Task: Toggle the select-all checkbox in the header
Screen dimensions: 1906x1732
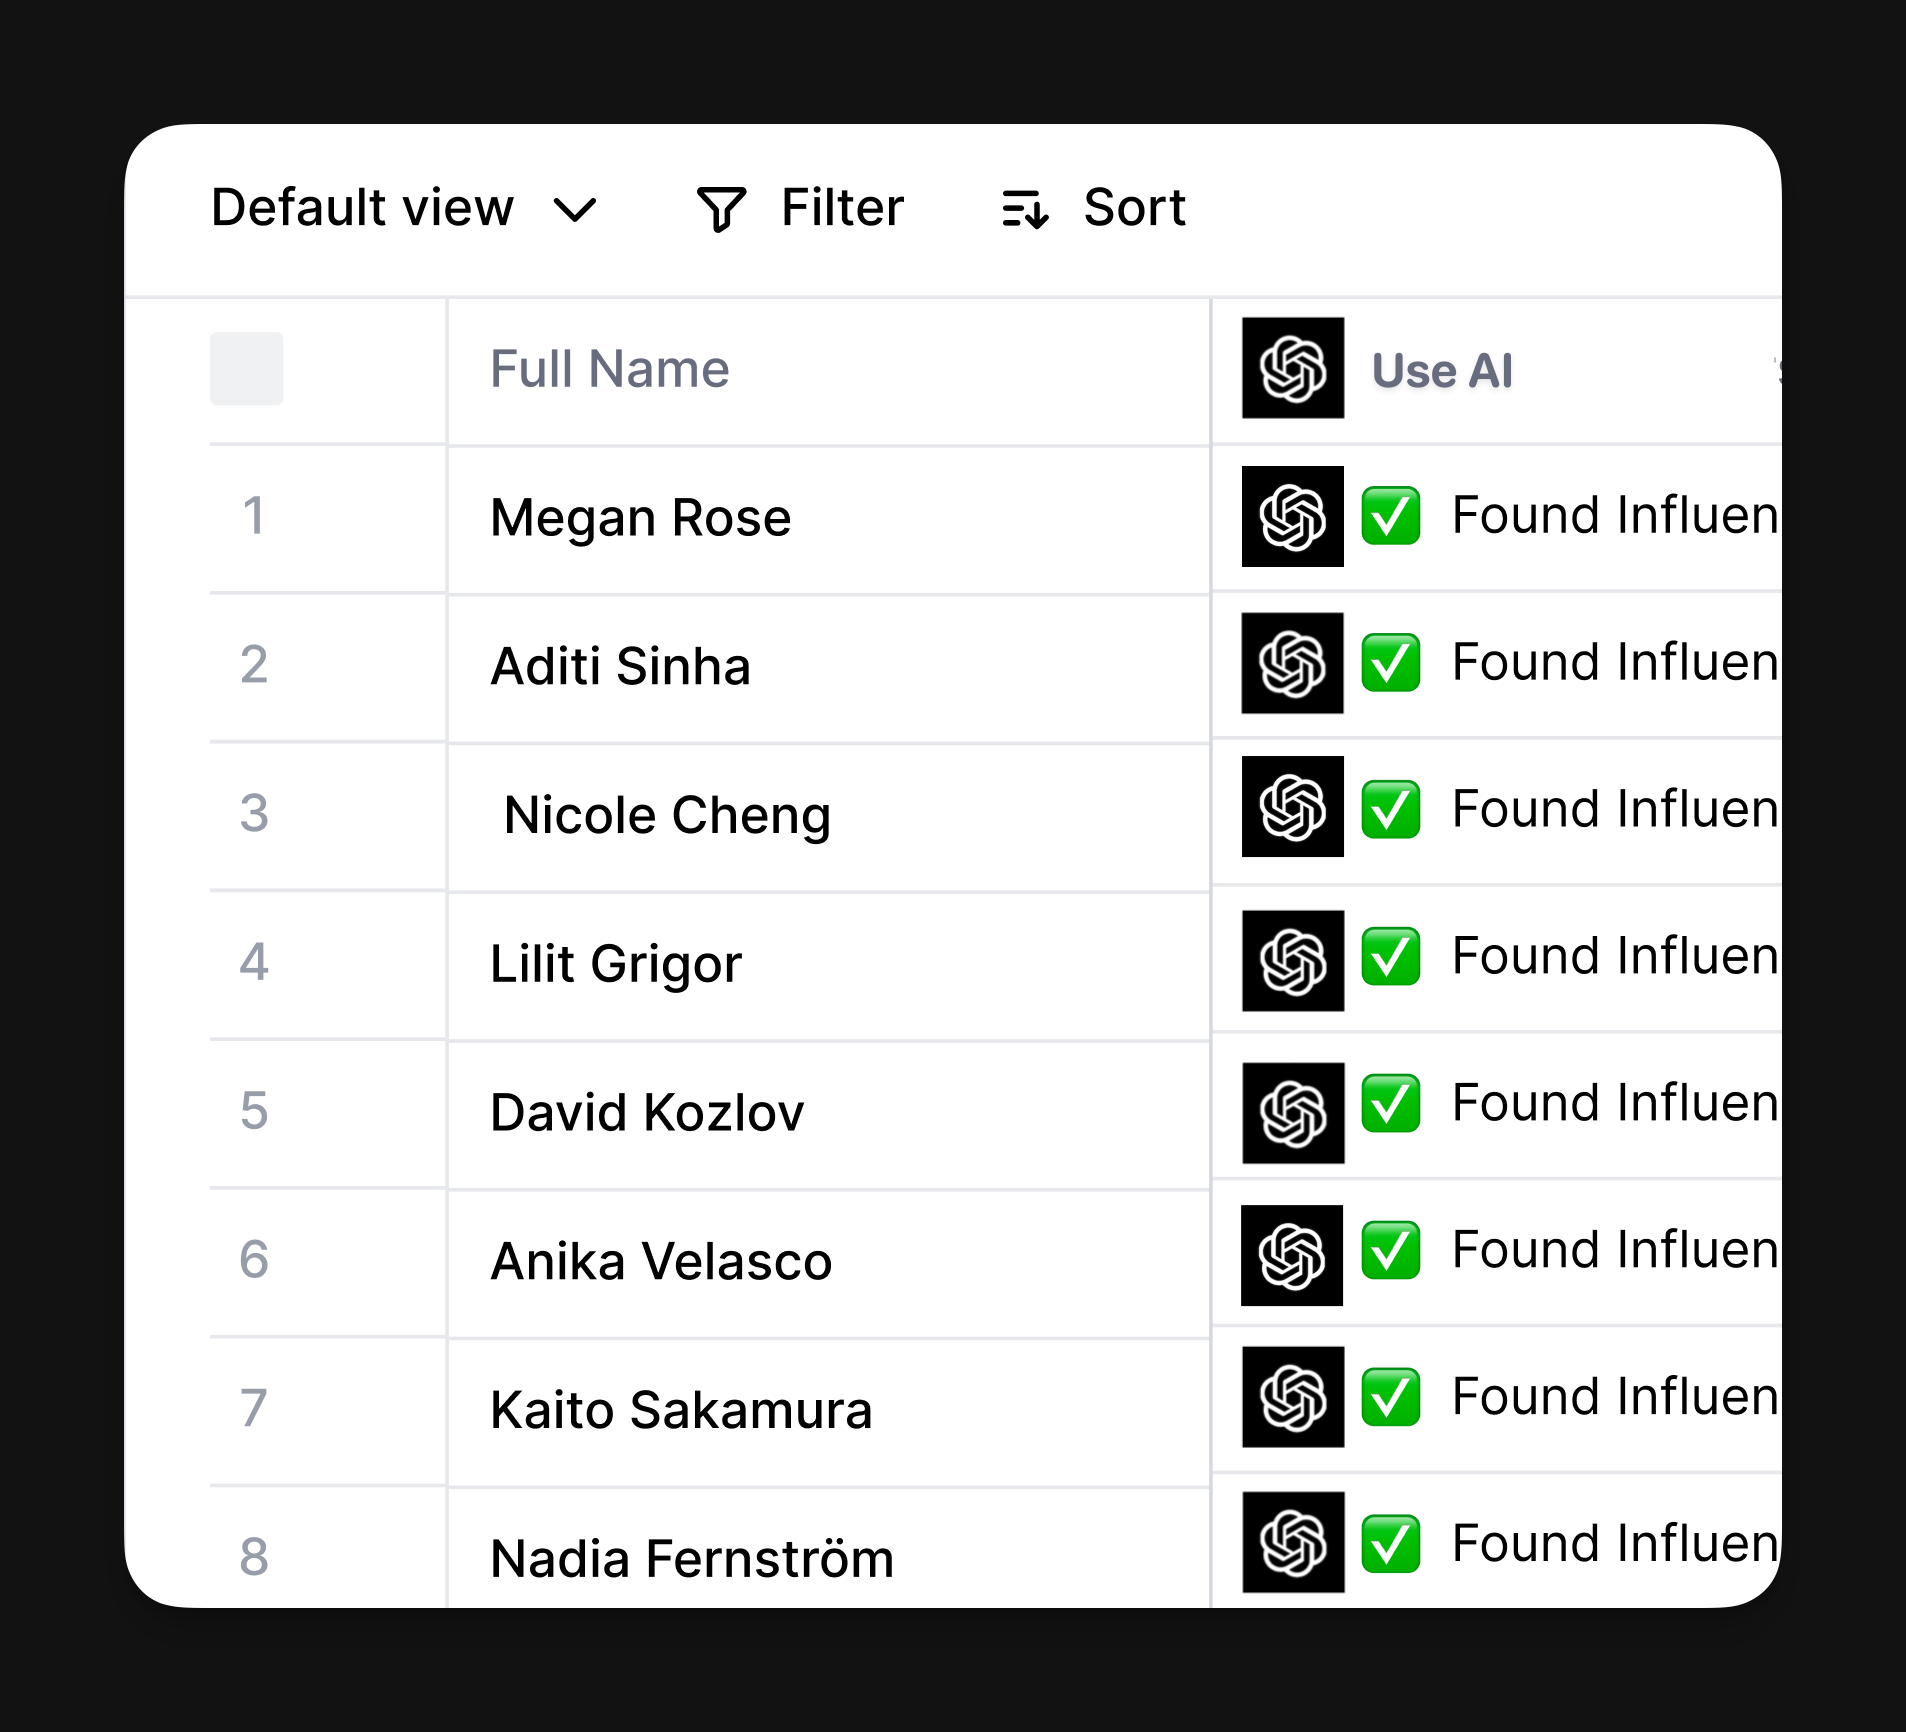Action: click(246, 370)
